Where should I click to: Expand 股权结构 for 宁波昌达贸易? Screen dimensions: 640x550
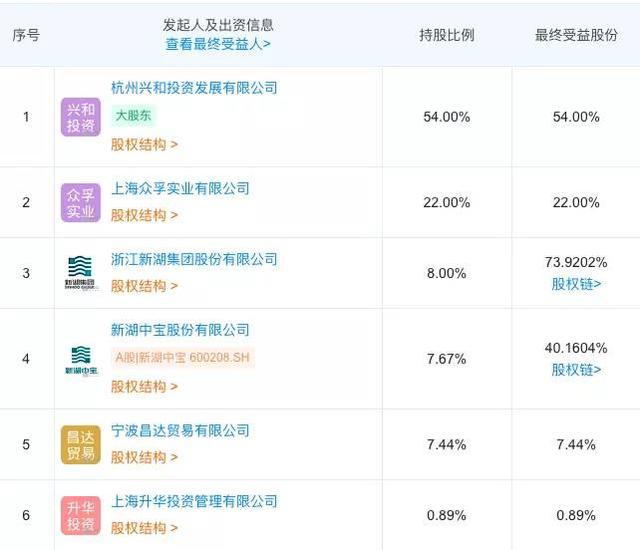(x=144, y=458)
